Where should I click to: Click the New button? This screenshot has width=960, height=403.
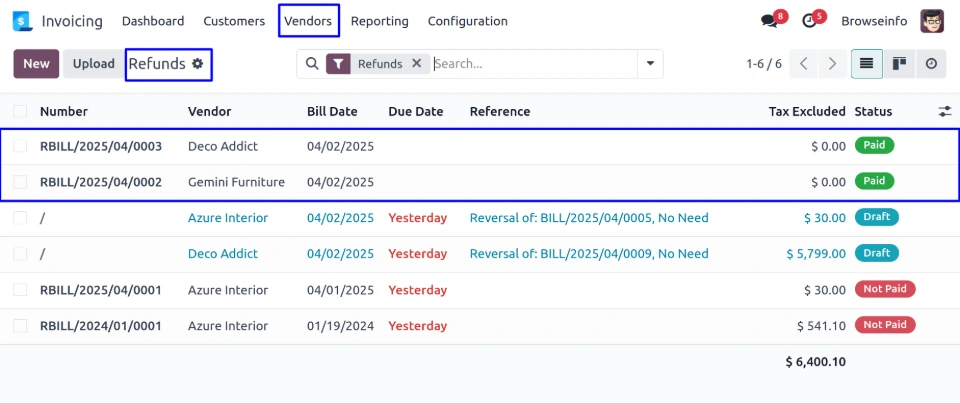coord(36,64)
